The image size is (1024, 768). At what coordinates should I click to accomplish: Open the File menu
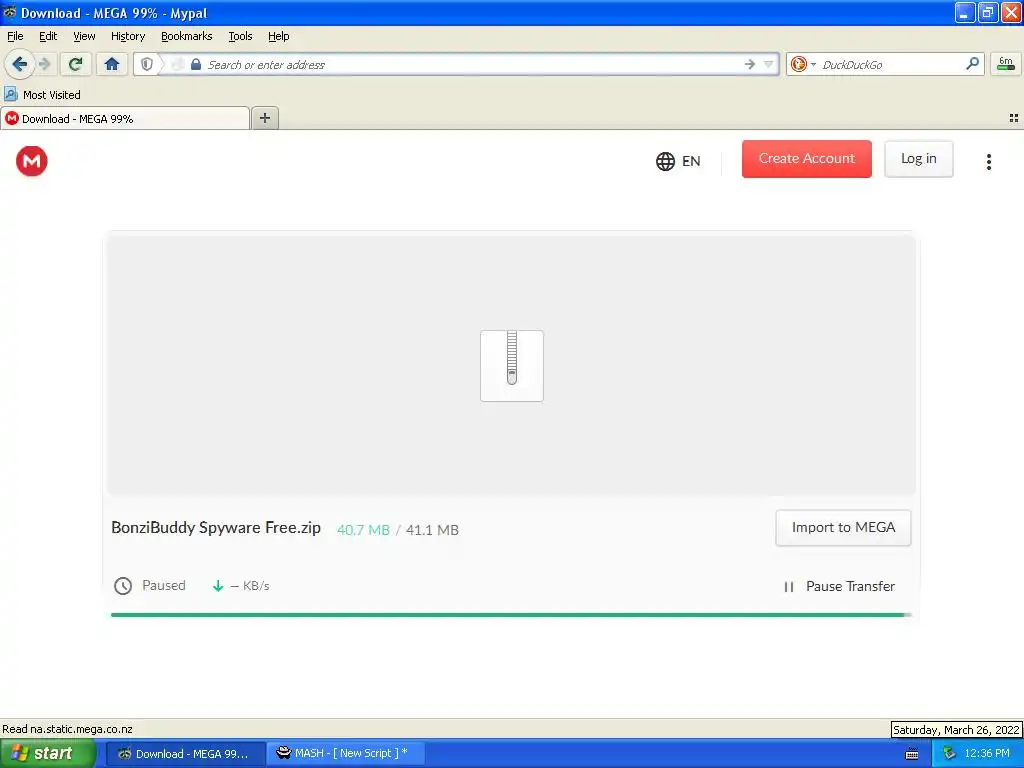[15, 36]
